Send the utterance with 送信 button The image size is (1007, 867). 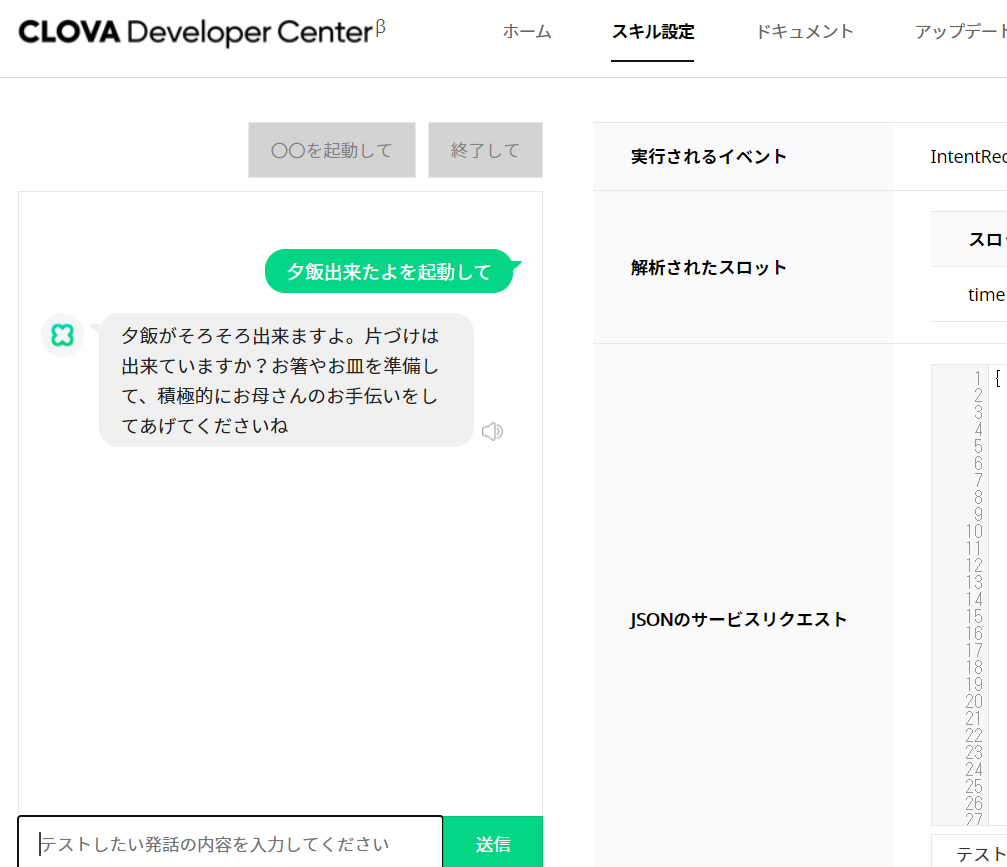coord(493,843)
